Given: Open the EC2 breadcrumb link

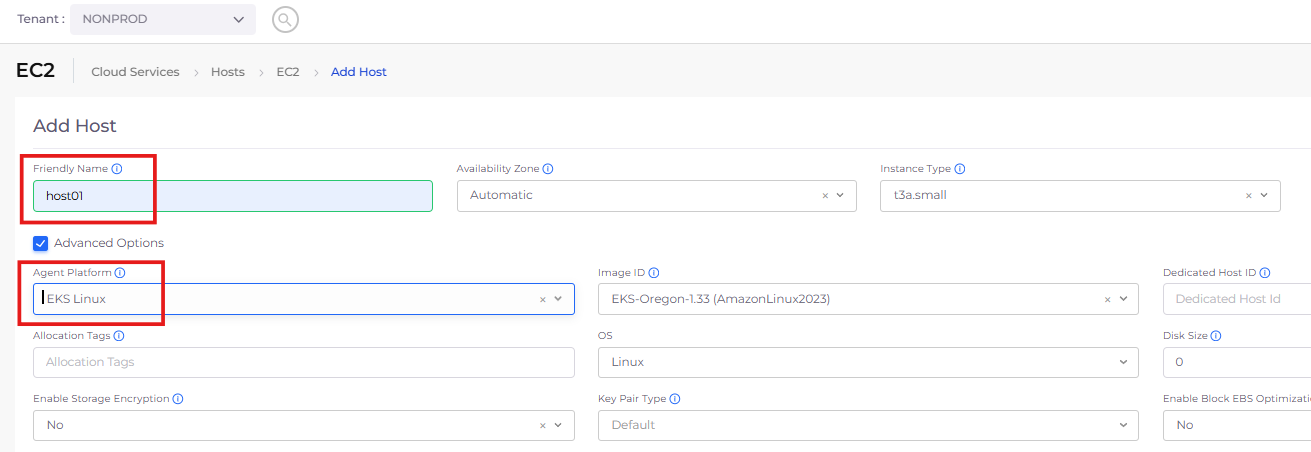Looking at the screenshot, I should tap(288, 72).
